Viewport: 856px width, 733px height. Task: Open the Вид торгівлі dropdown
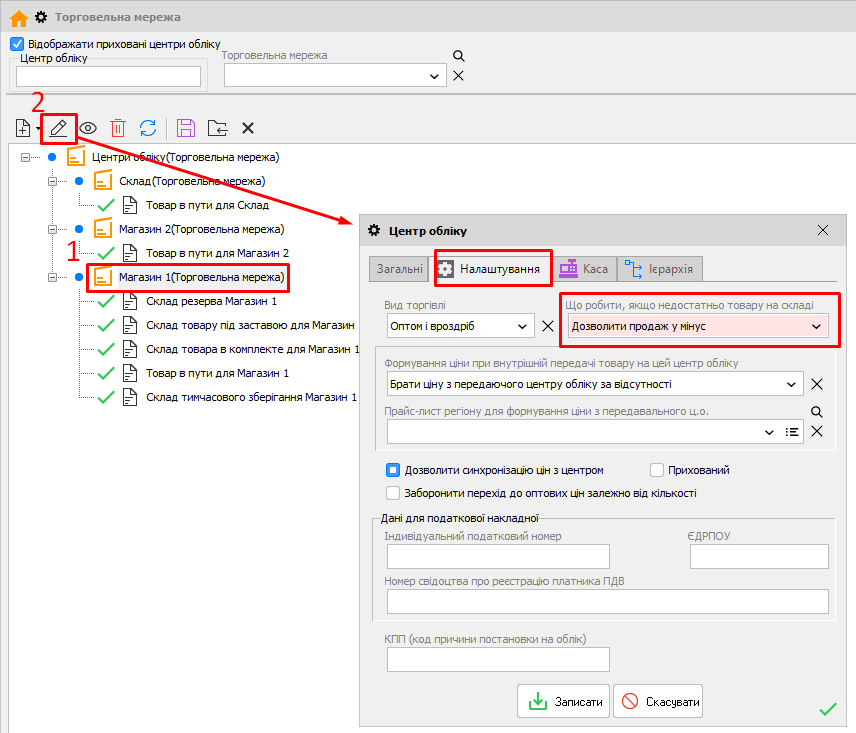coord(523,326)
